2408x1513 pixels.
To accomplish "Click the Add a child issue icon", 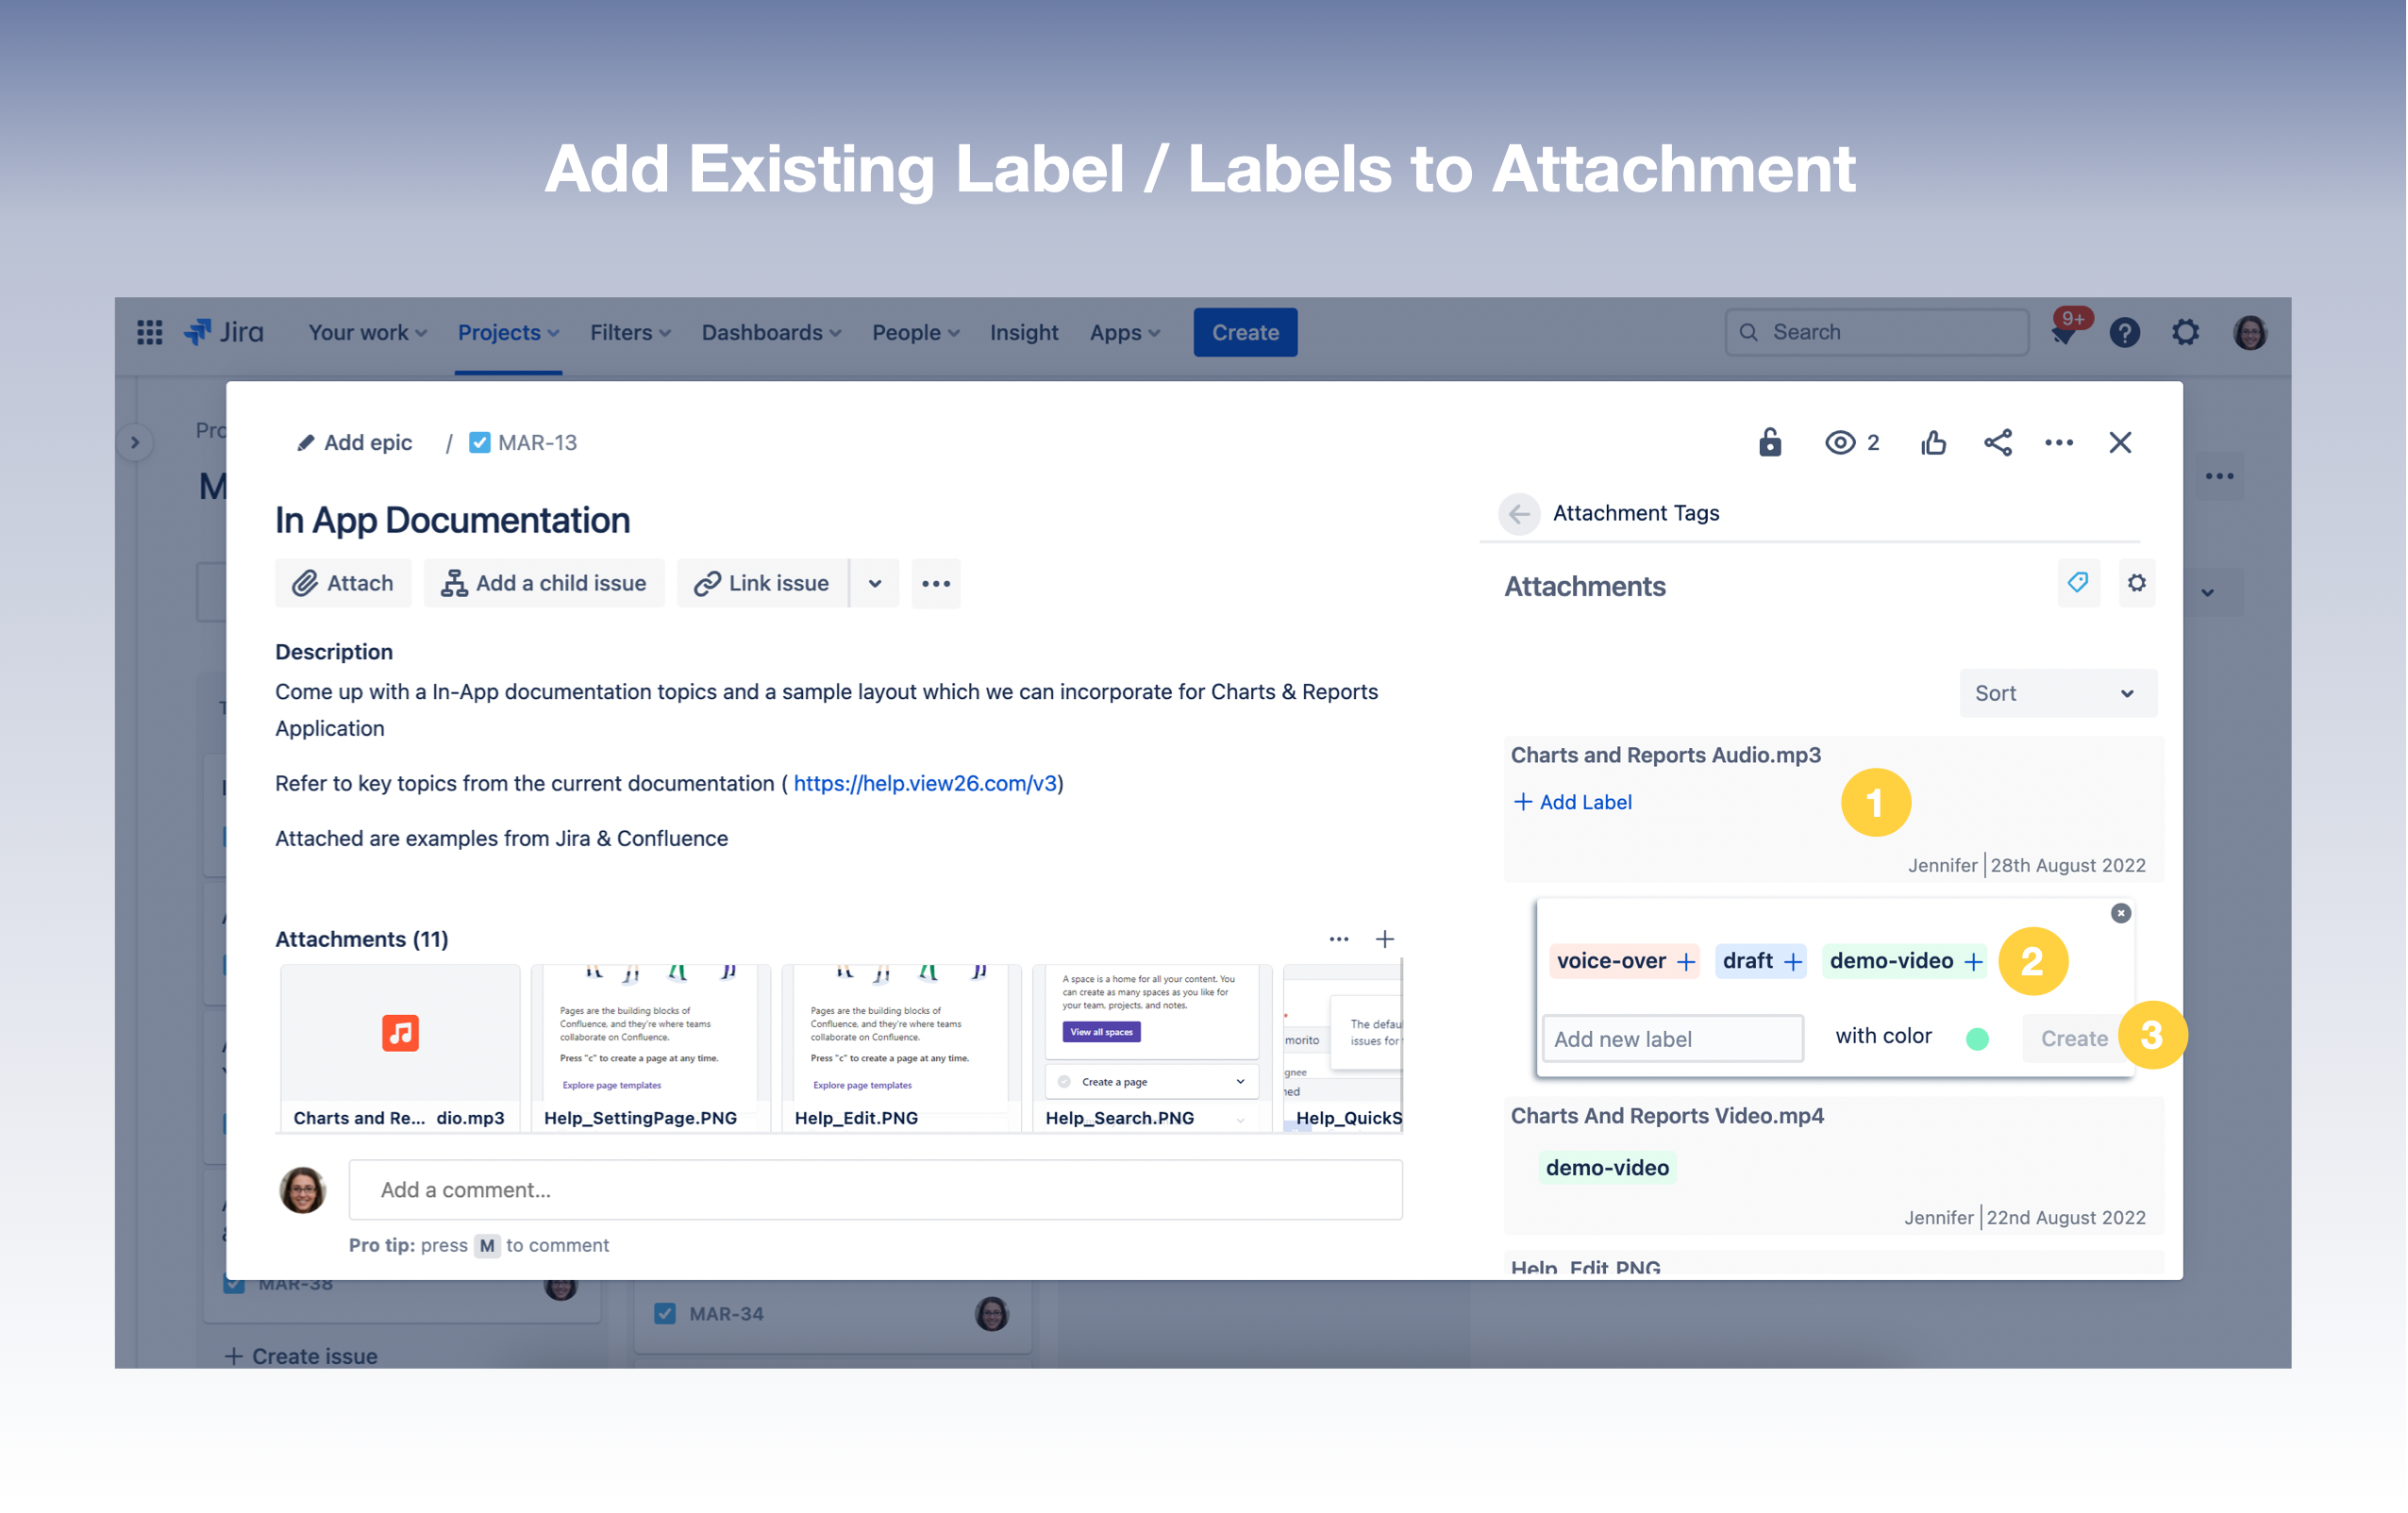I will click(x=453, y=582).
